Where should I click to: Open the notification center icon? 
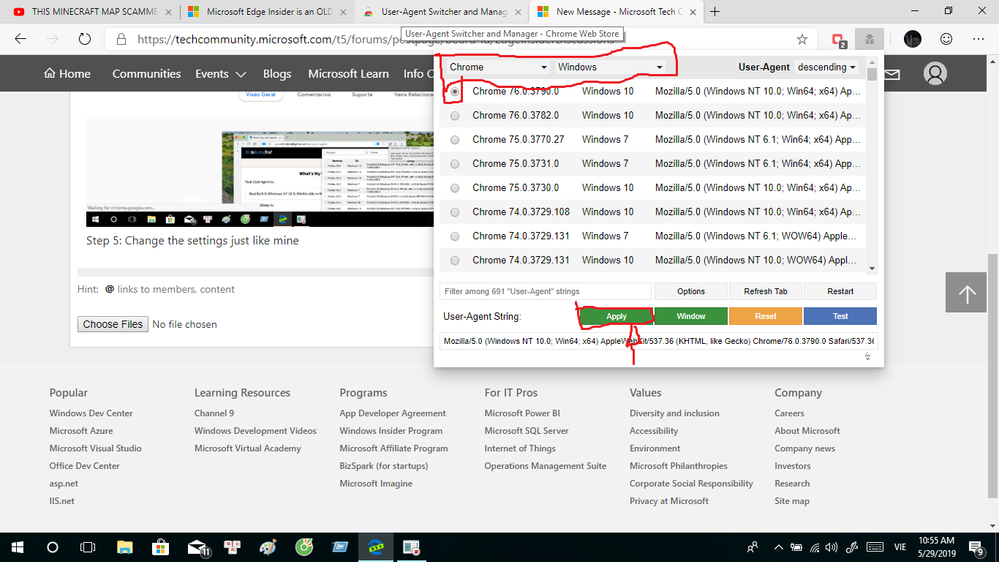pyautogui.click(x=977, y=548)
